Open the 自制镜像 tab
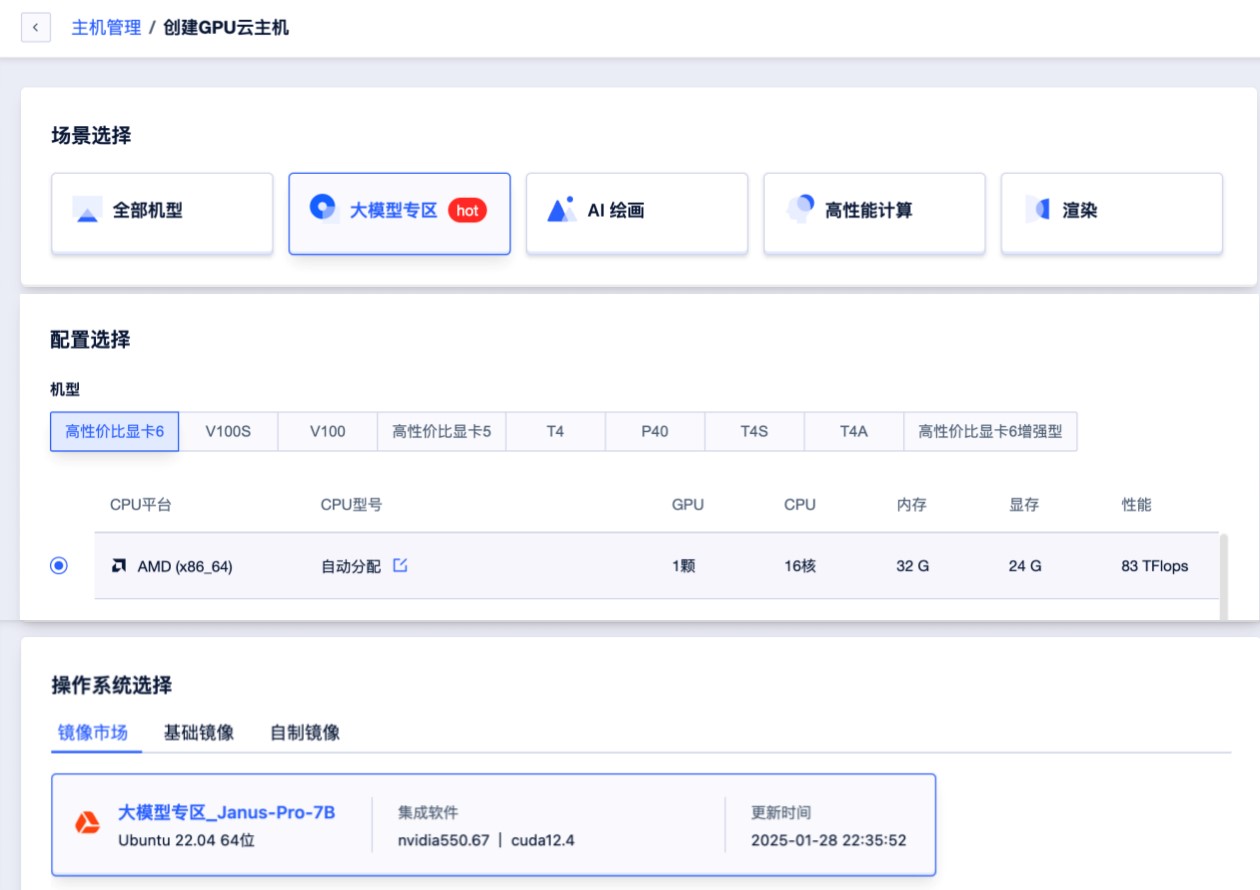 (305, 733)
